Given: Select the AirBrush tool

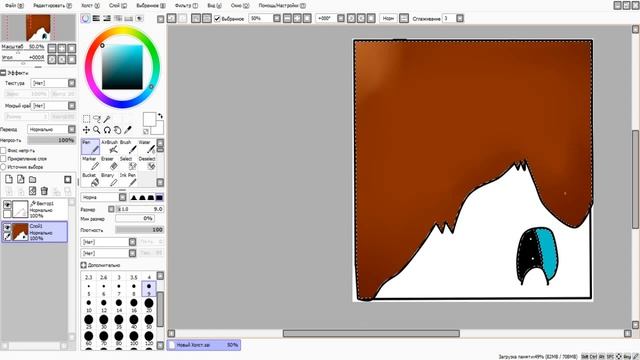Looking at the screenshot, I should (109, 147).
